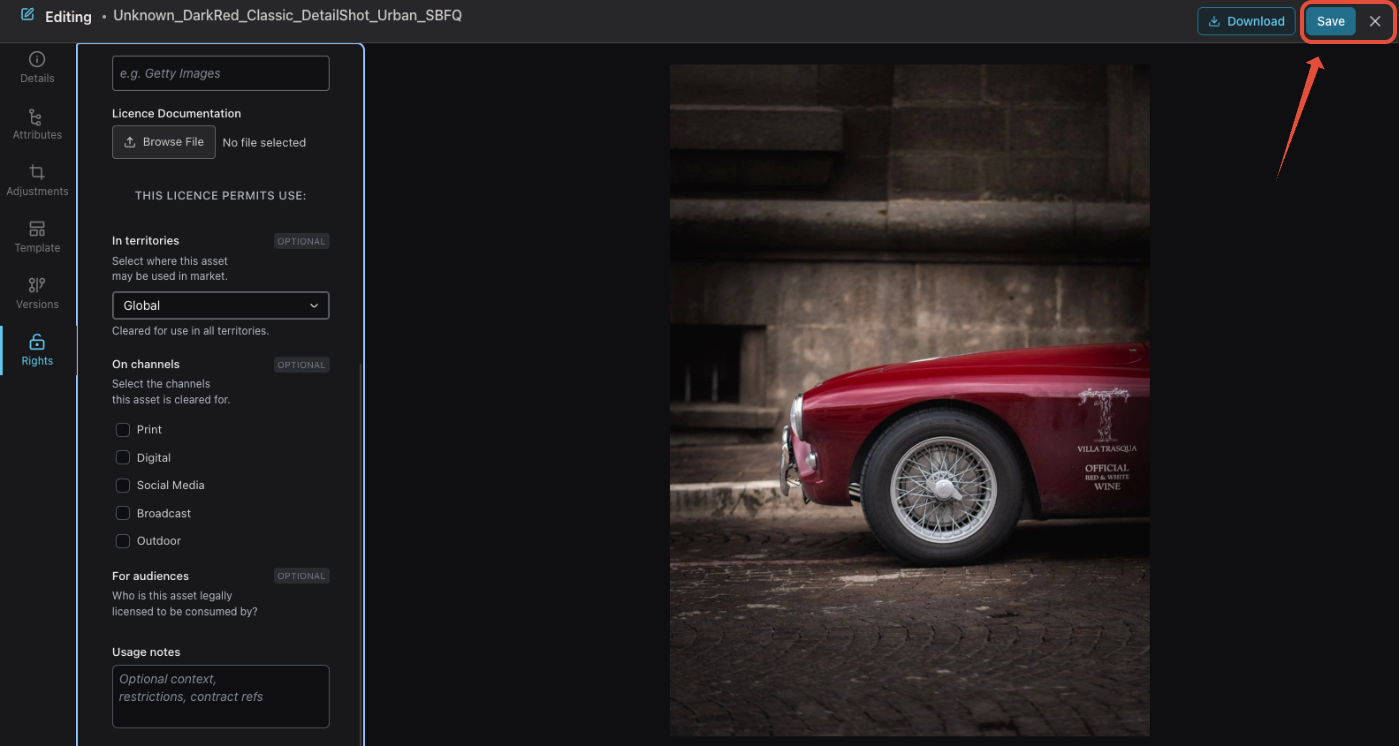Click the Attributes tree icon
This screenshot has width=1399, height=746.
click(x=37, y=116)
